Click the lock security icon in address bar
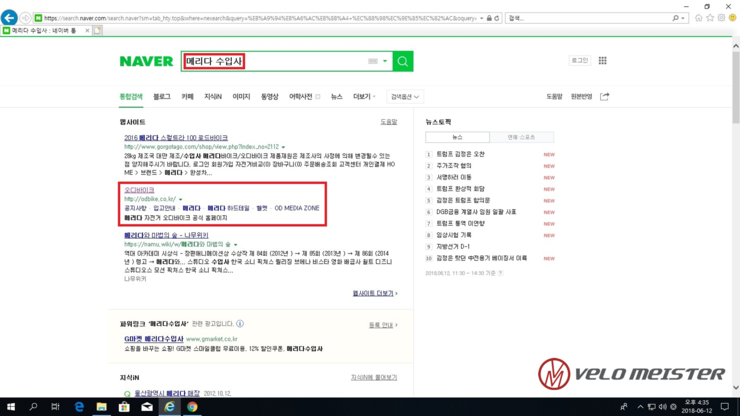Screen dimensions: 740x416 click(x=489, y=18)
